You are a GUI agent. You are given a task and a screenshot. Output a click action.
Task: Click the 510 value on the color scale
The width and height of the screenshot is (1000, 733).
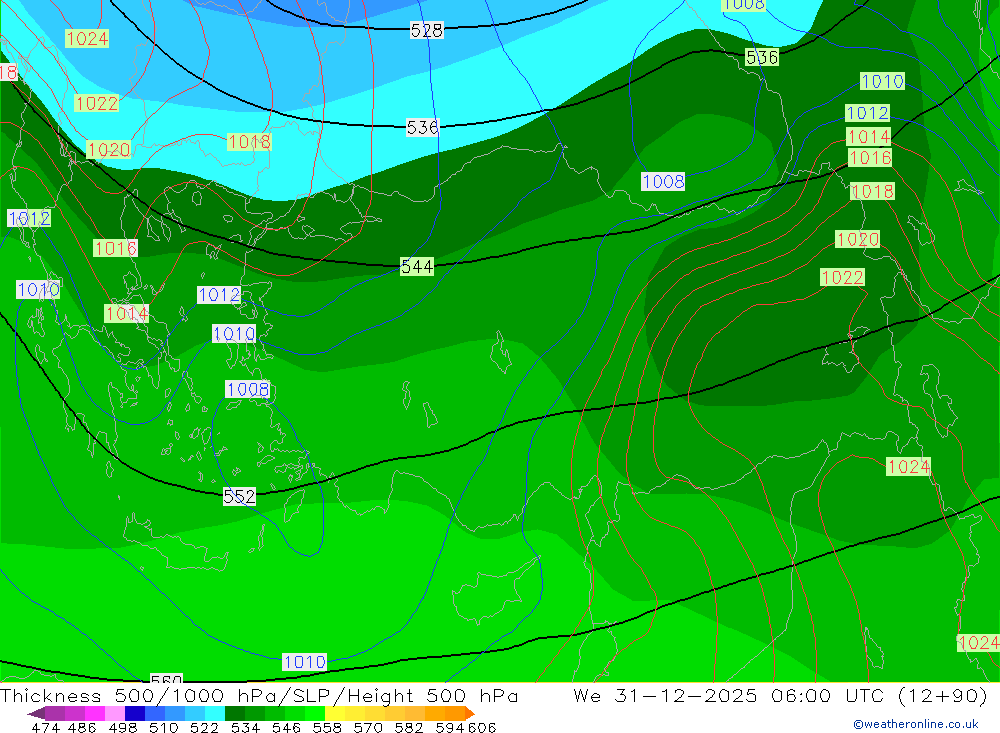tap(163, 727)
